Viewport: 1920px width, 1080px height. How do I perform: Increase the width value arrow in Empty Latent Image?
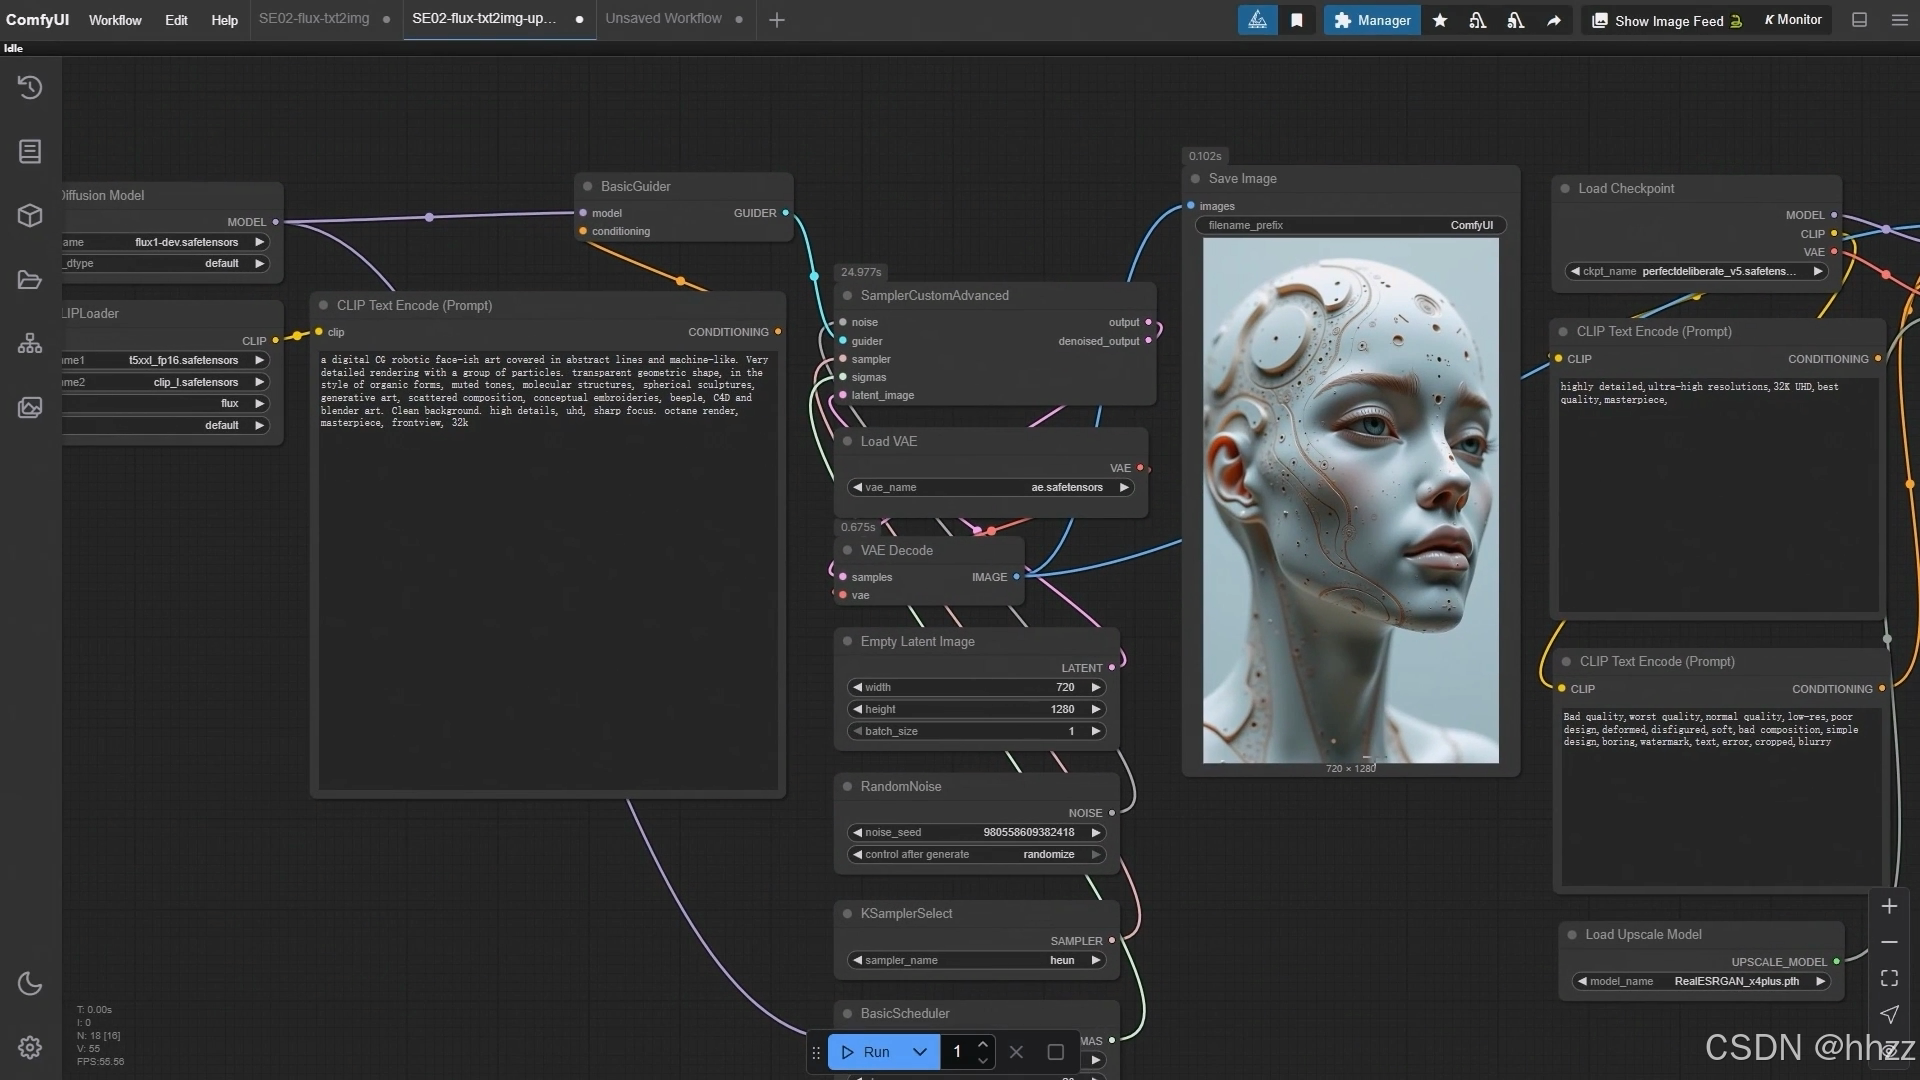1096,687
